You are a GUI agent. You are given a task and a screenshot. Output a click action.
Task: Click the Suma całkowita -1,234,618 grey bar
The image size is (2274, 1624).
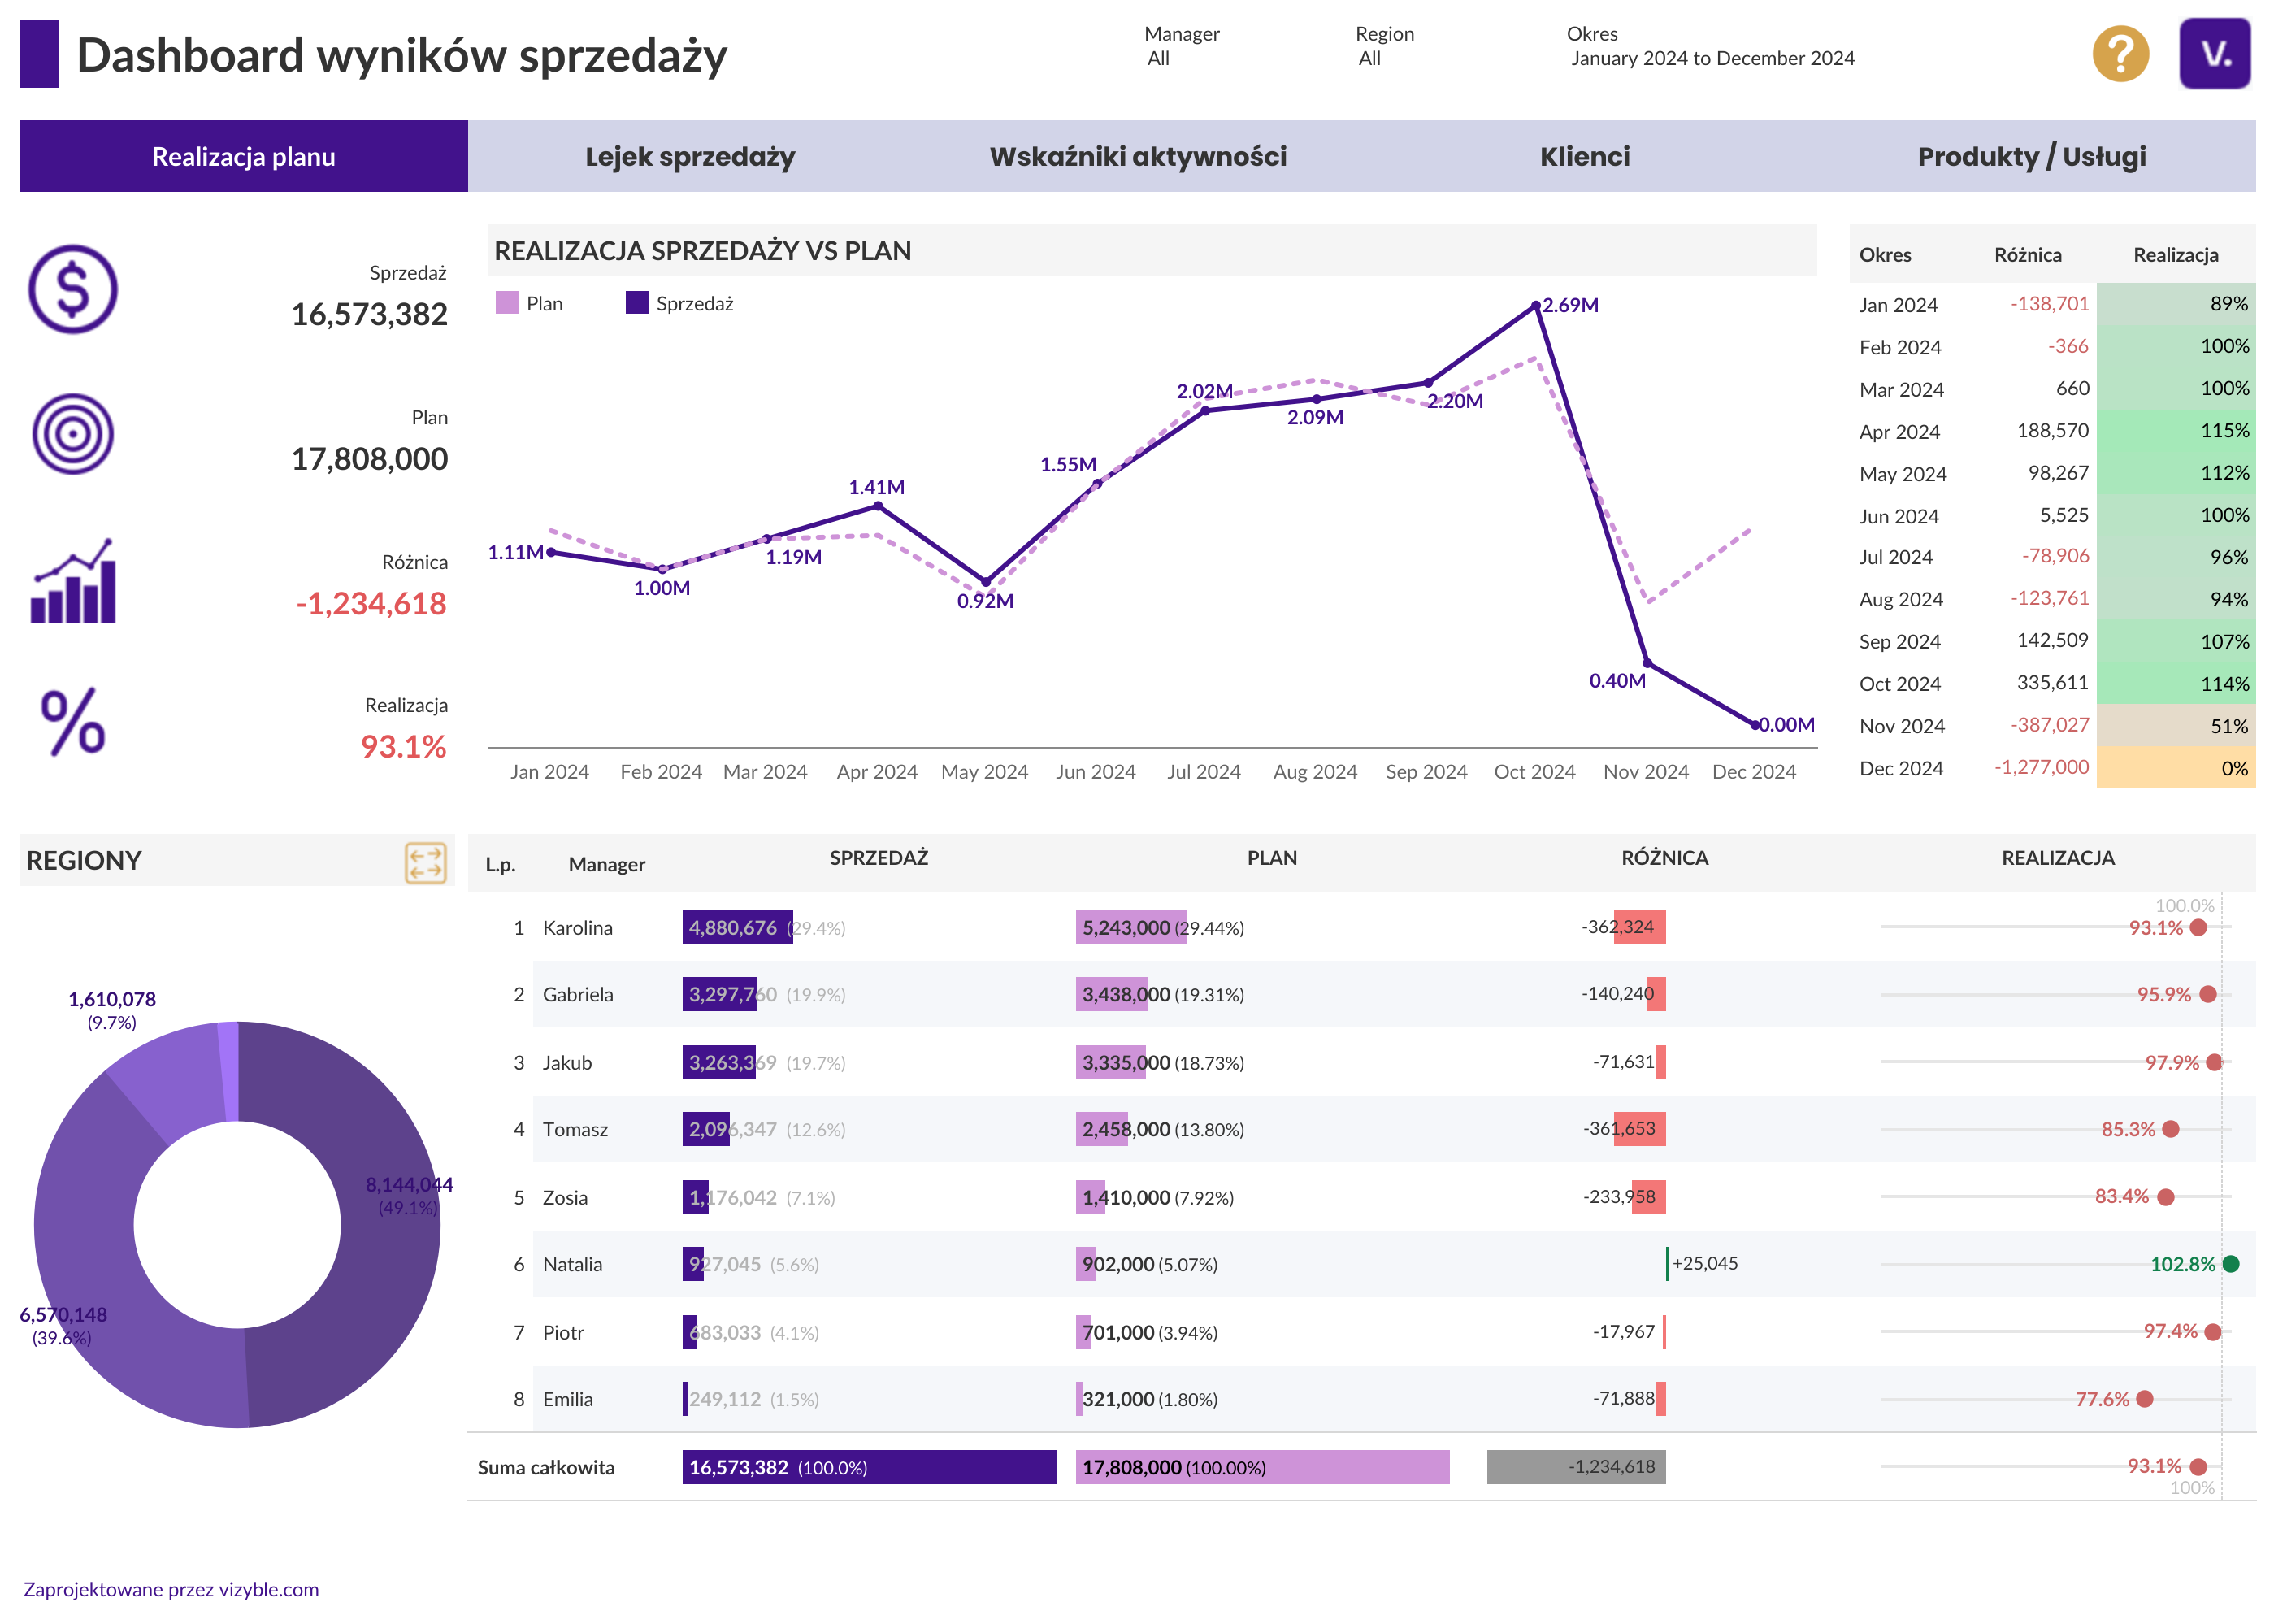(x=1575, y=1467)
